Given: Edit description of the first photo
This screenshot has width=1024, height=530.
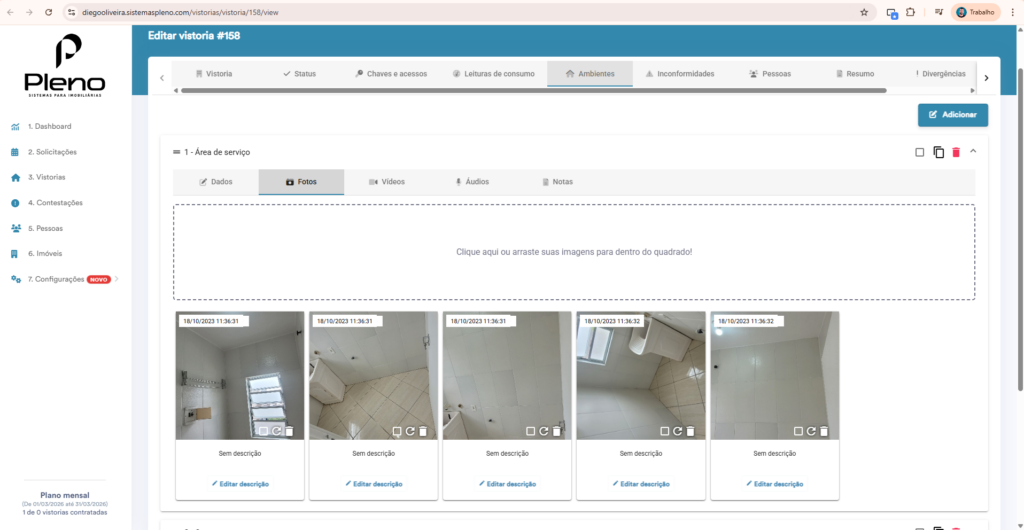Looking at the screenshot, I should click(x=240, y=484).
